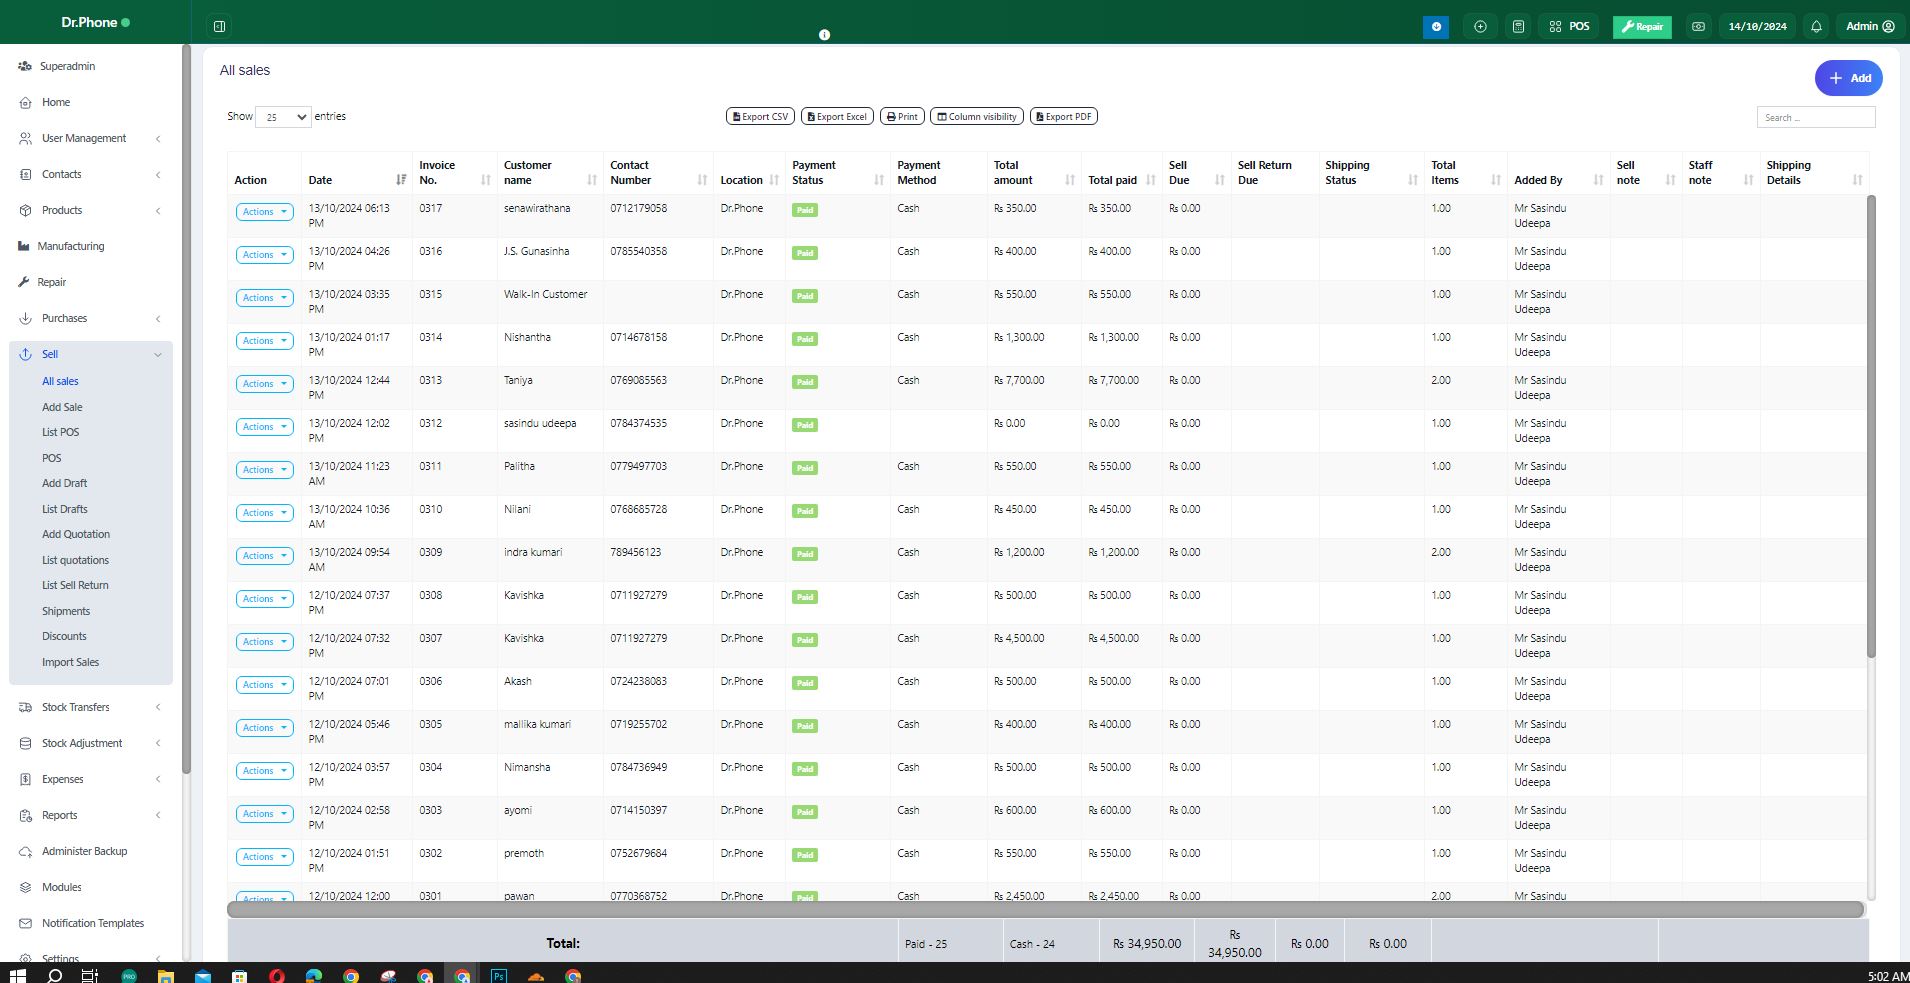This screenshot has height=983, width=1910.
Task: Open Photoshop from the taskbar
Action: (x=498, y=975)
